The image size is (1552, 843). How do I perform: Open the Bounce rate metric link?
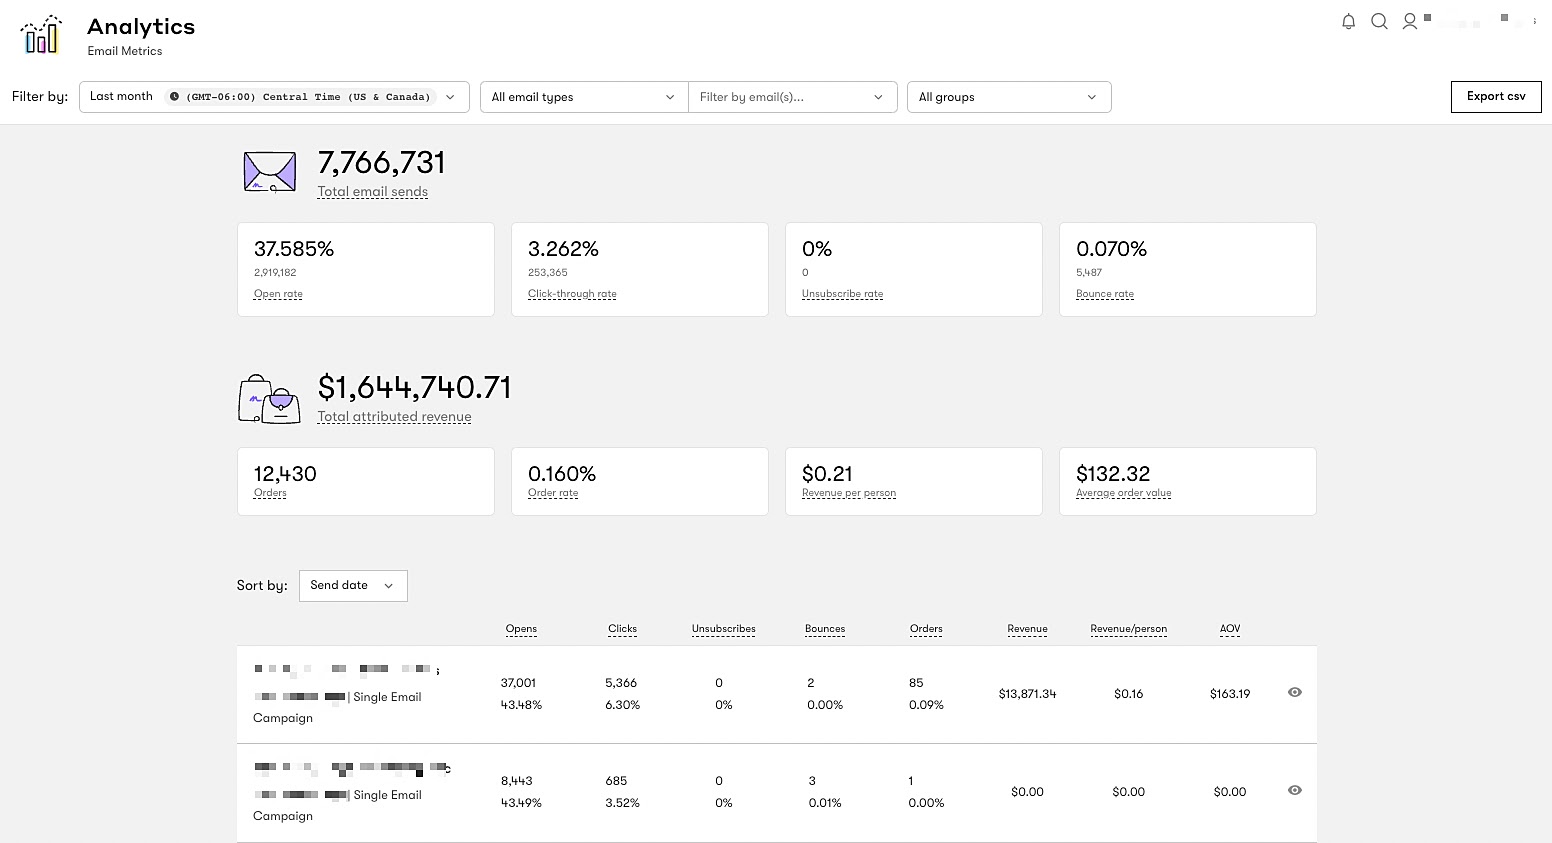(x=1104, y=293)
